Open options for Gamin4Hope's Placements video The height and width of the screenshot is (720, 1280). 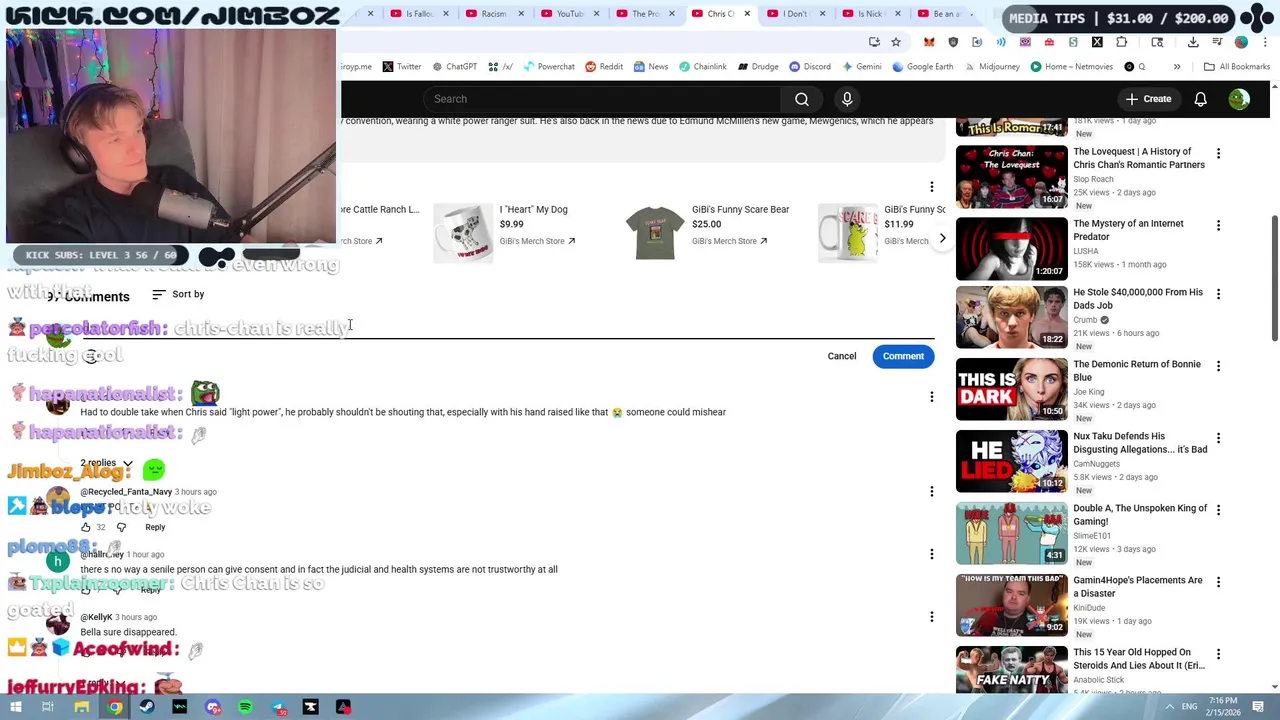click(x=1218, y=582)
